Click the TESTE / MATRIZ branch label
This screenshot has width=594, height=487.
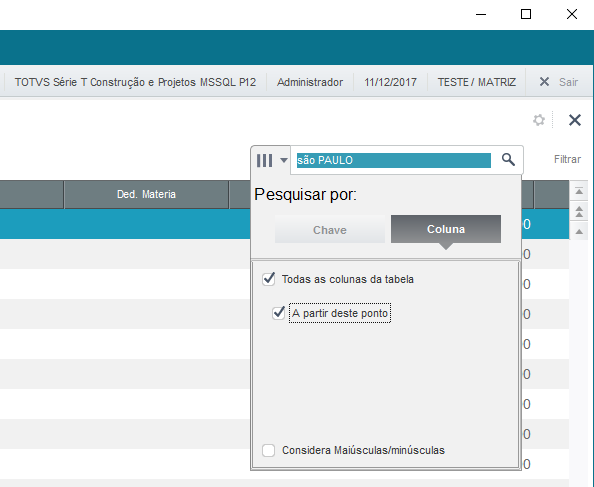tap(477, 82)
